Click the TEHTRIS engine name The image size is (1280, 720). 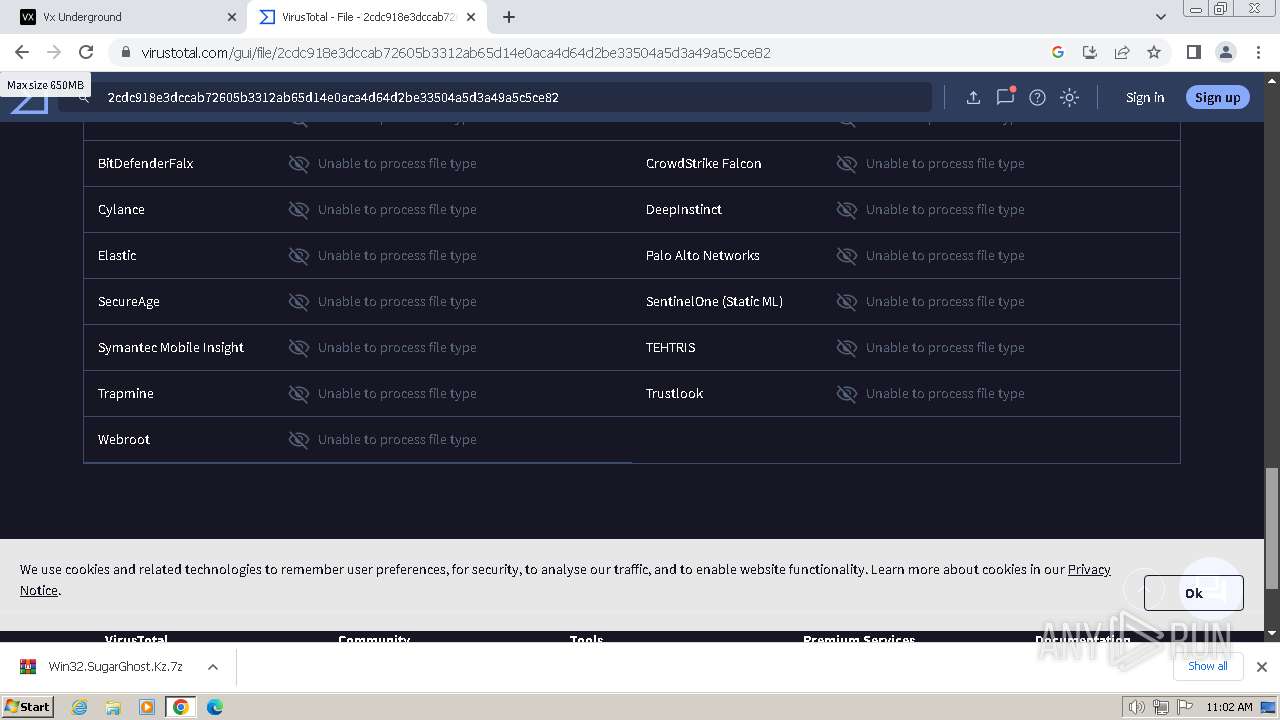(670, 347)
